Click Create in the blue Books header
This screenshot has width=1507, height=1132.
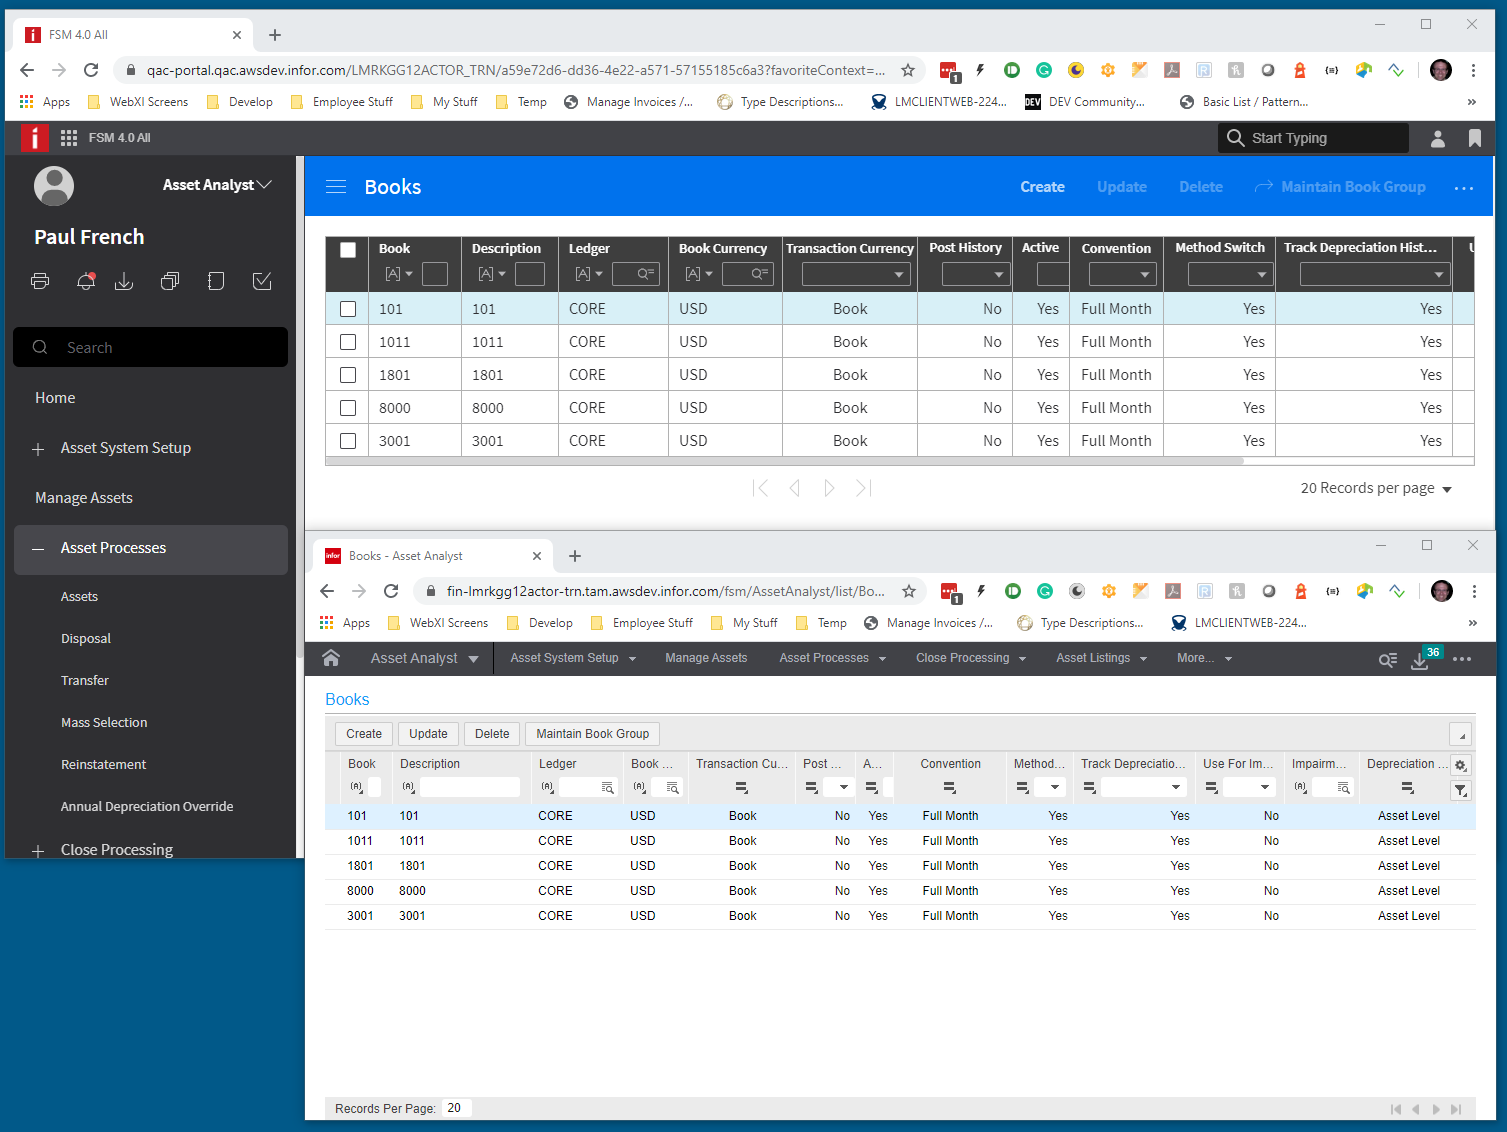pos(1042,187)
